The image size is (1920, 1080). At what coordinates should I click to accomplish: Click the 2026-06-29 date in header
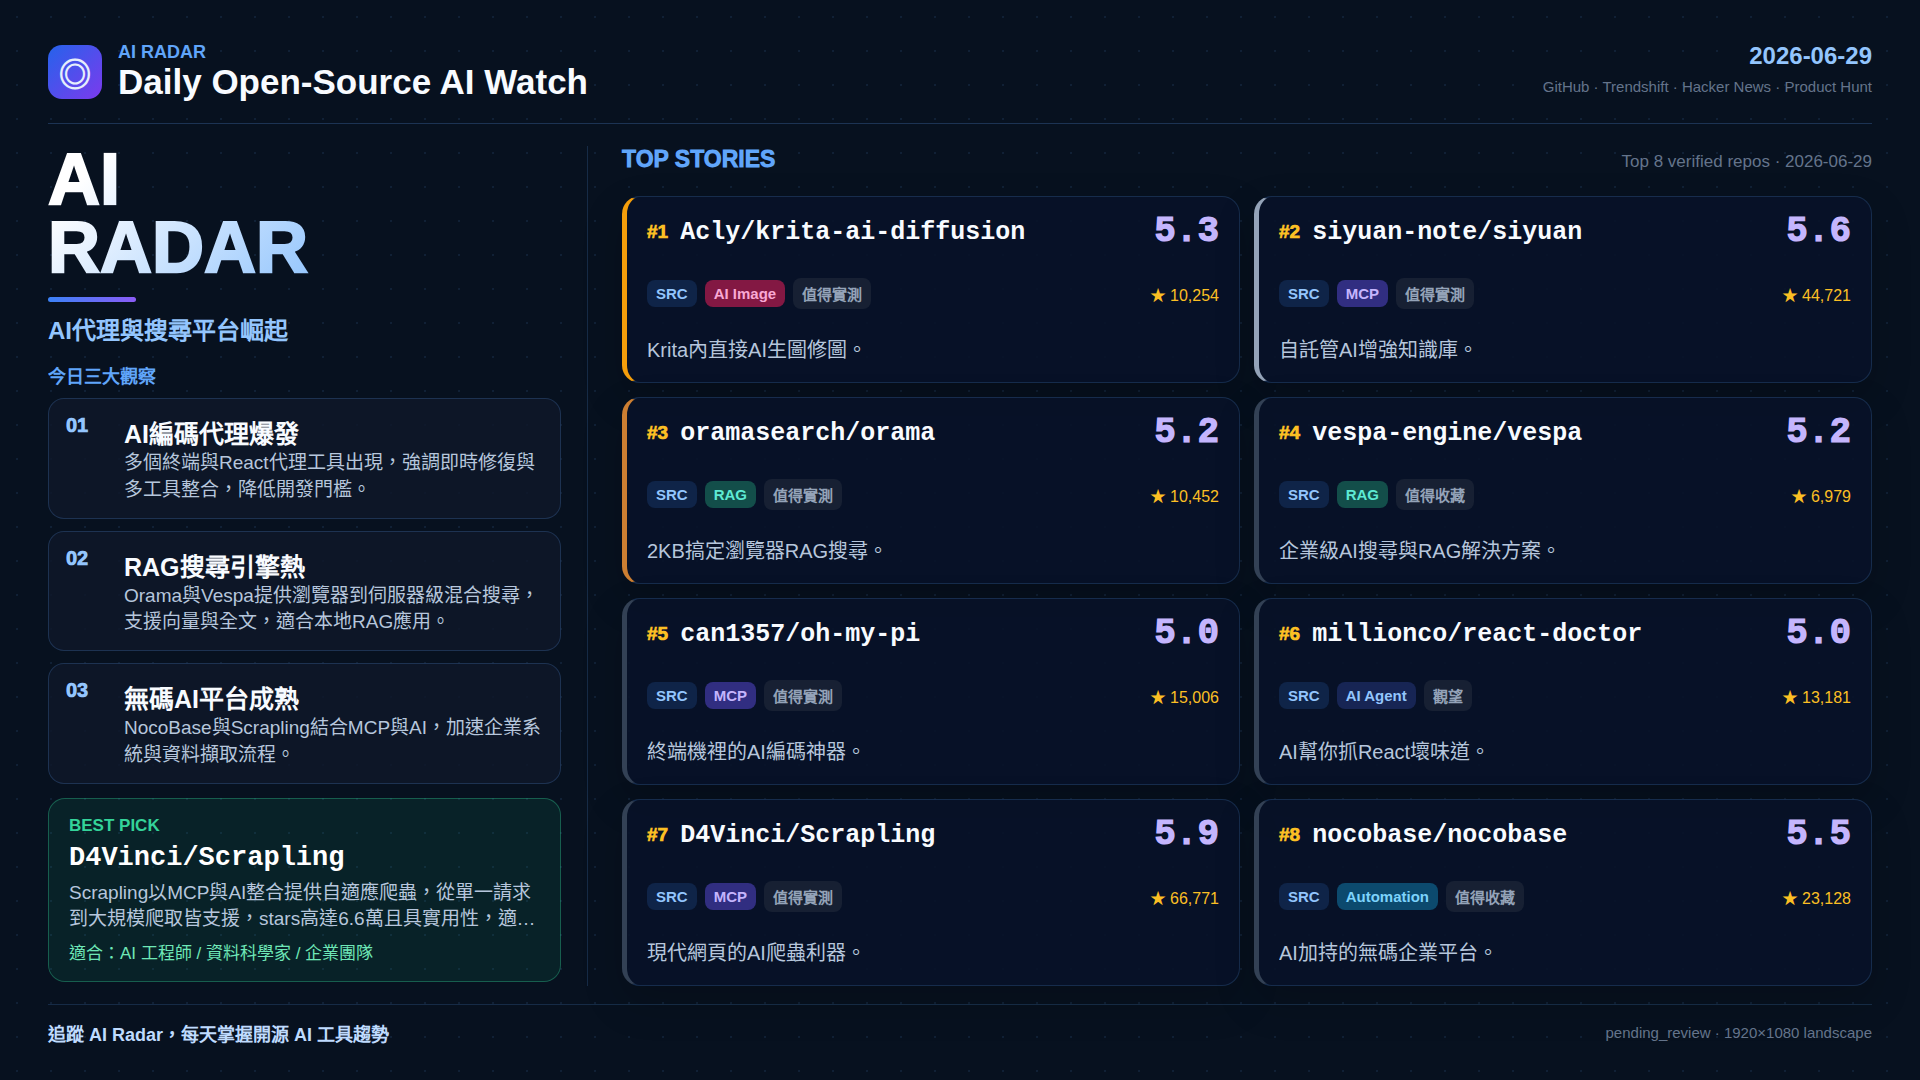point(1810,56)
